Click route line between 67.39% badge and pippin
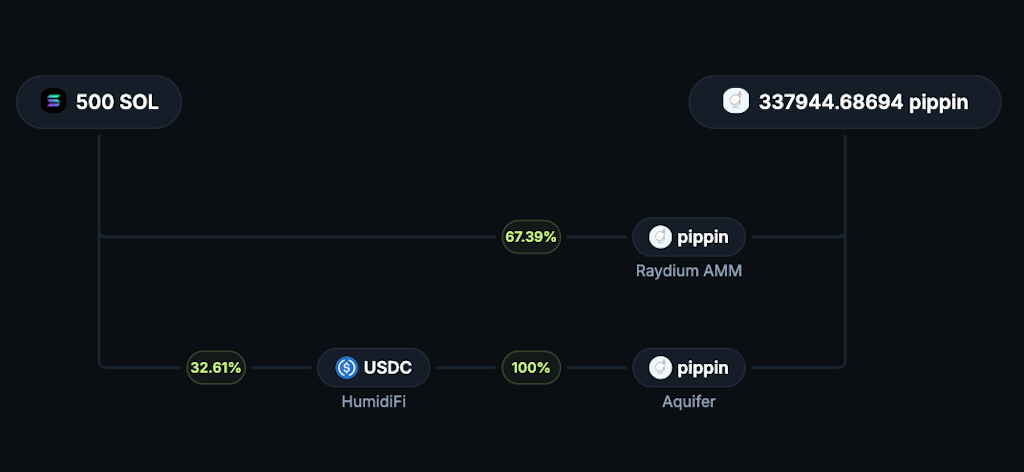Image resolution: width=1024 pixels, height=472 pixels. click(x=596, y=237)
